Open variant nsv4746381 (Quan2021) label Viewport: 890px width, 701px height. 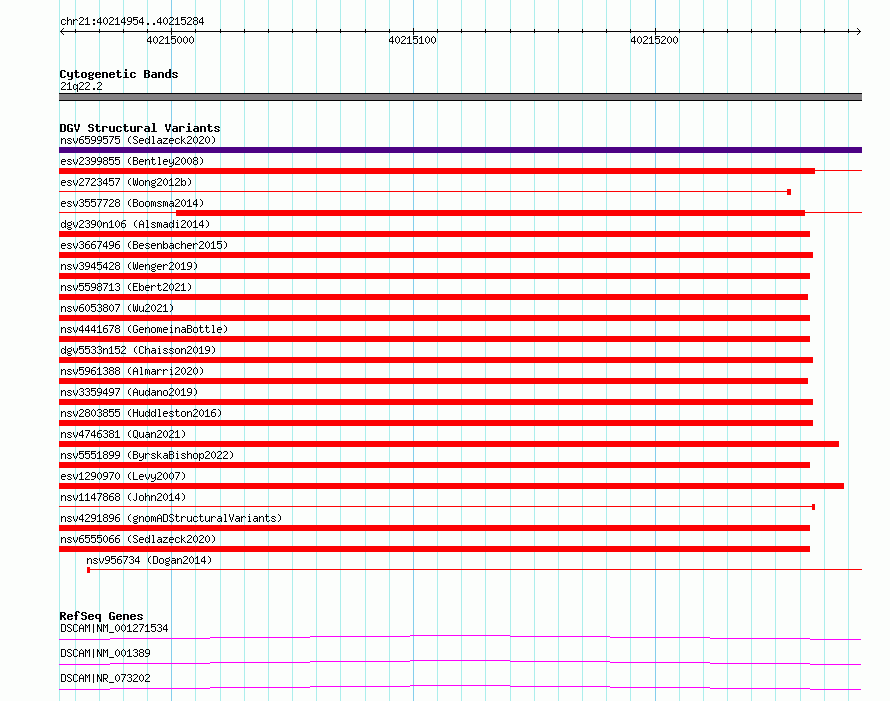click(x=123, y=434)
